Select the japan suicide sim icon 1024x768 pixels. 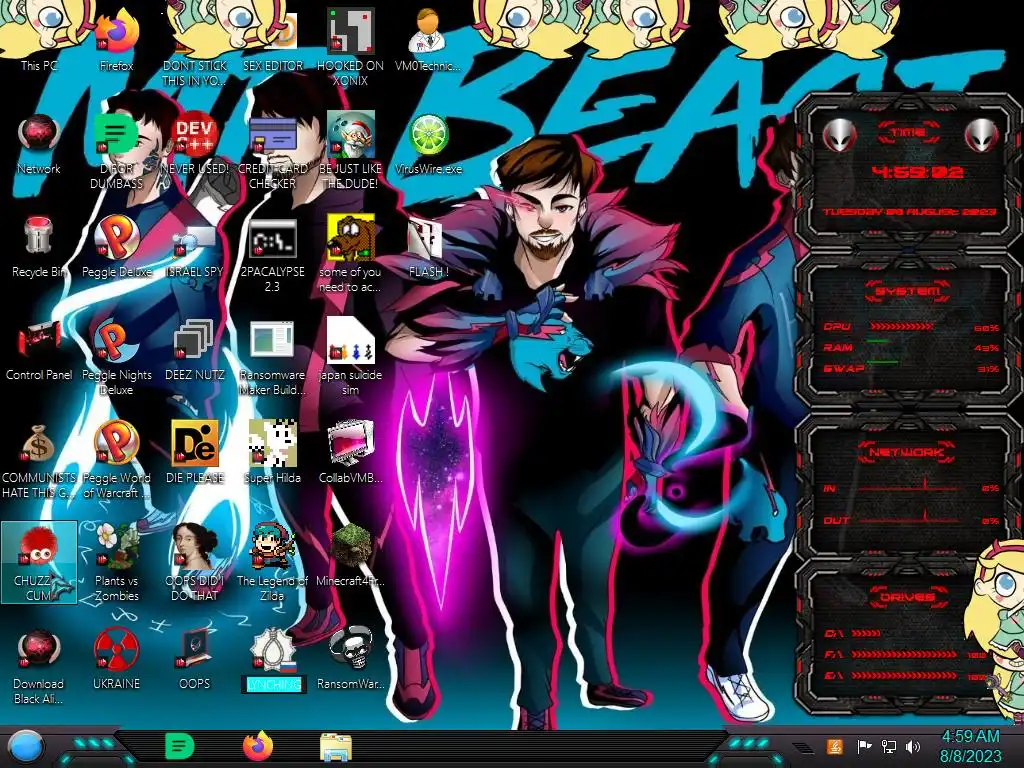[x=350, y=358]
